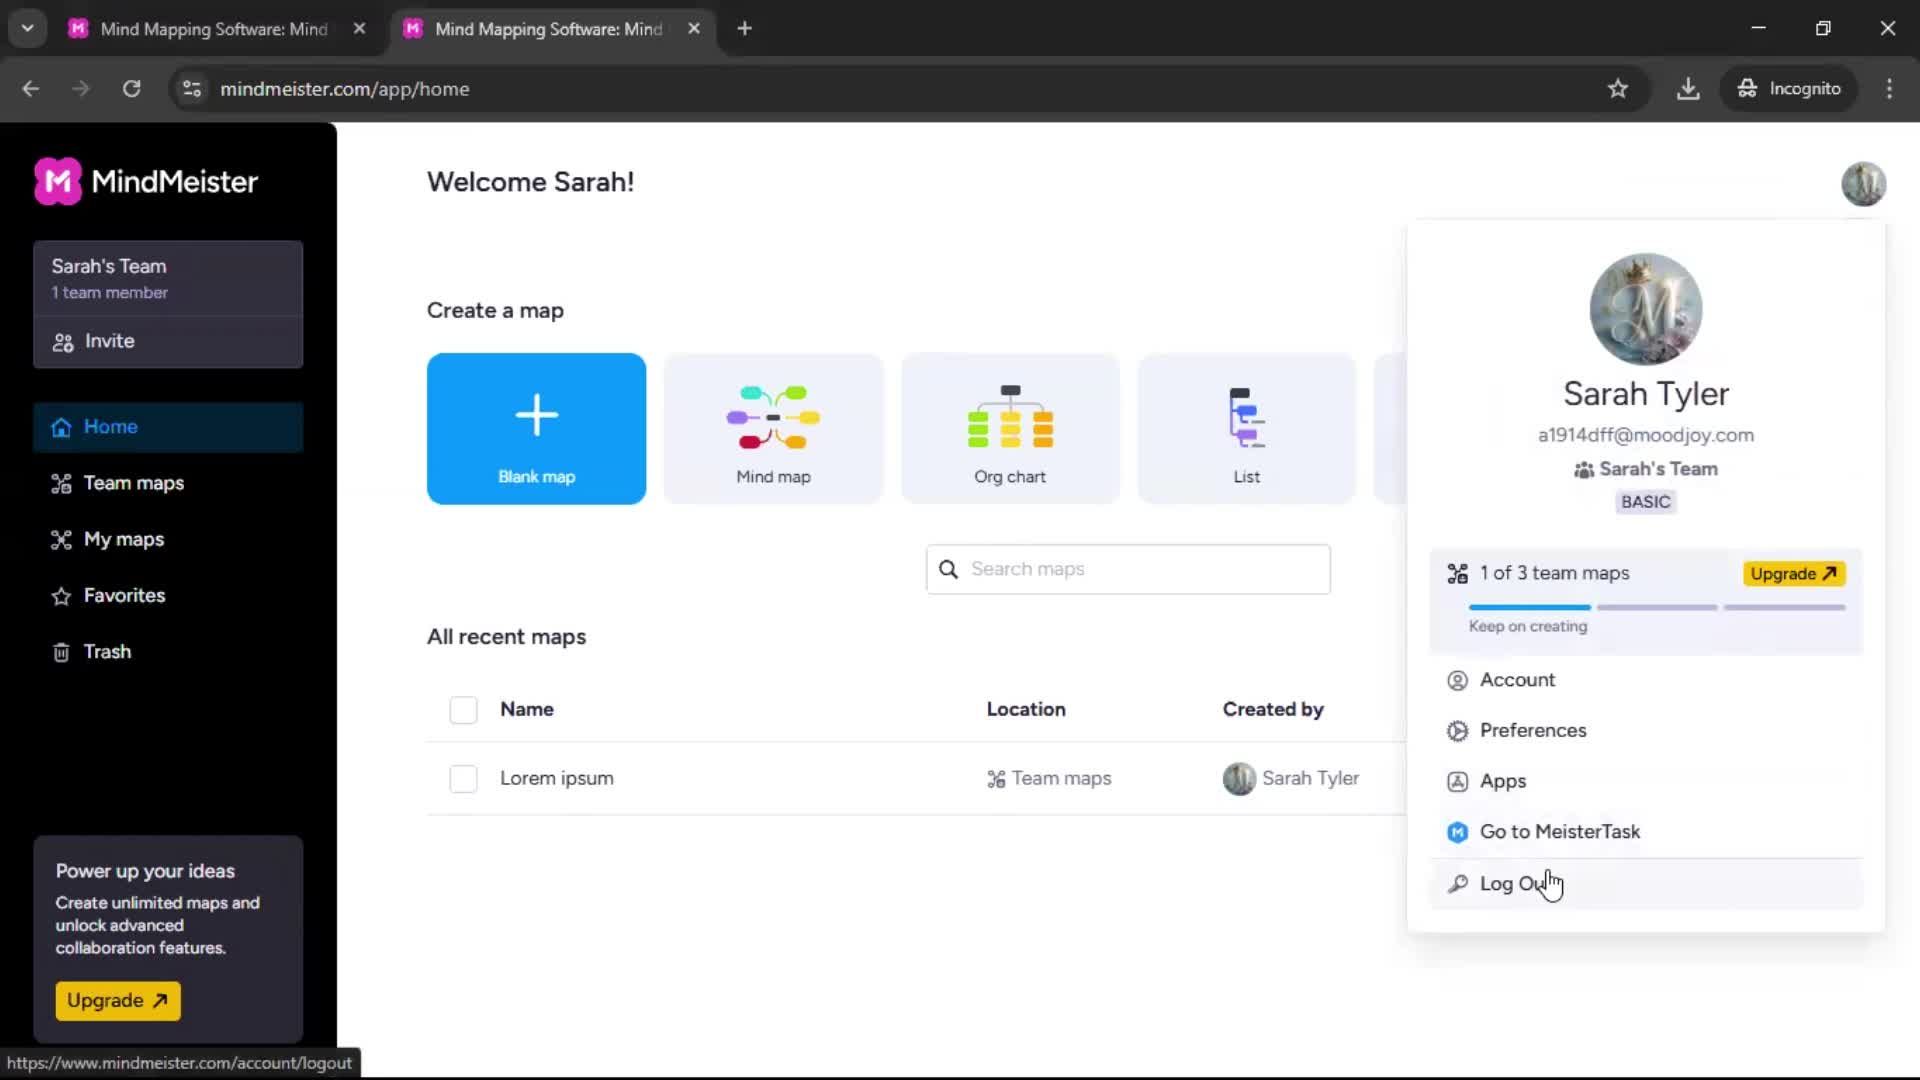Open the user avatar menu
This screenshot has height=1080, width=1920.
click(1863, 184)
